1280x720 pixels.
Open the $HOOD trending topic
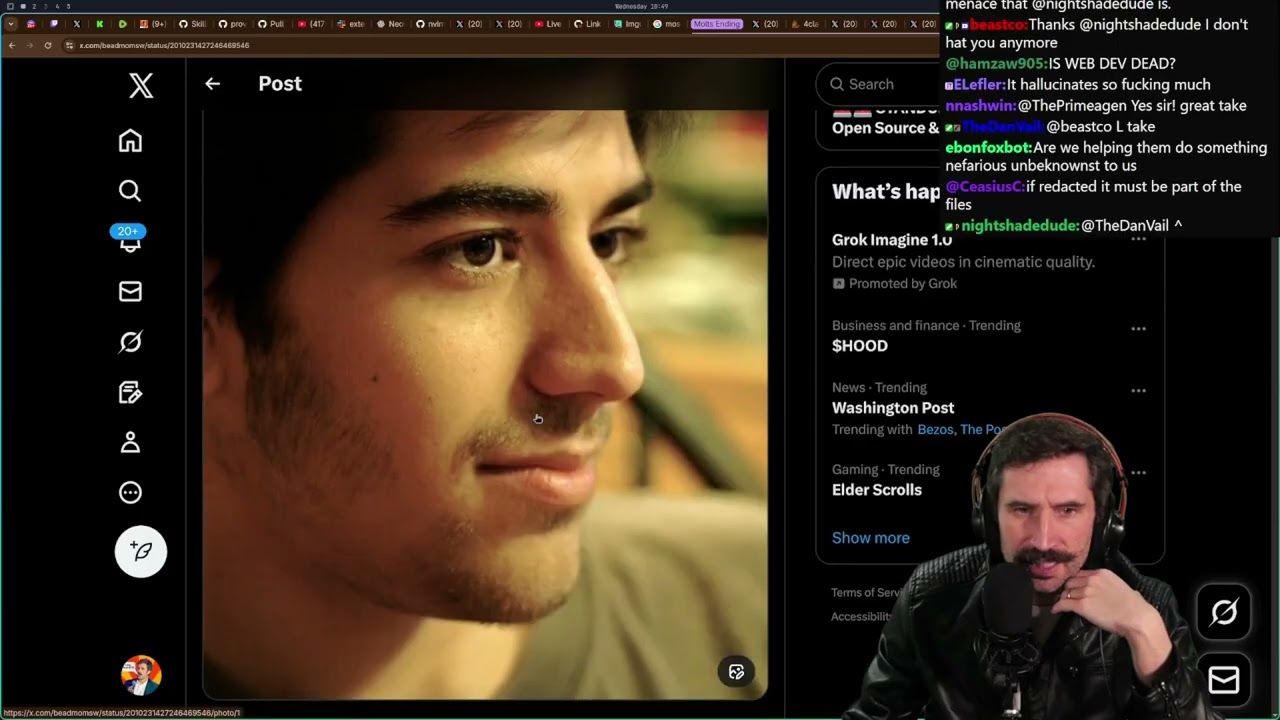[860, 346]
